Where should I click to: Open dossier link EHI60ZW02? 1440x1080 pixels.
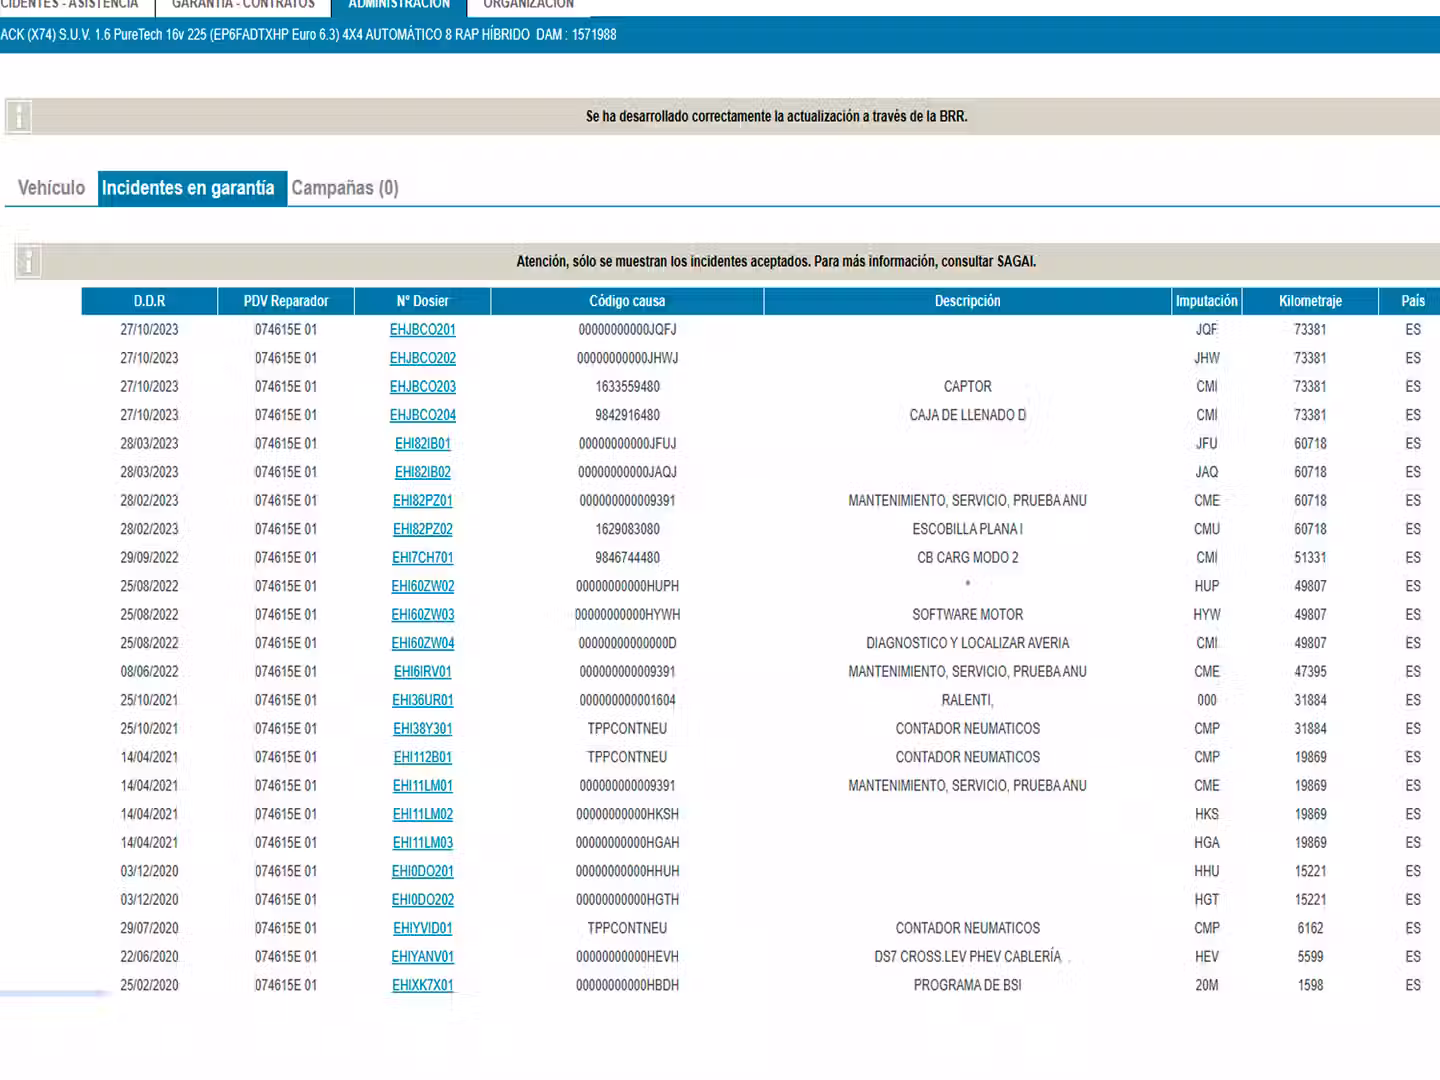[x=423, y=586]
